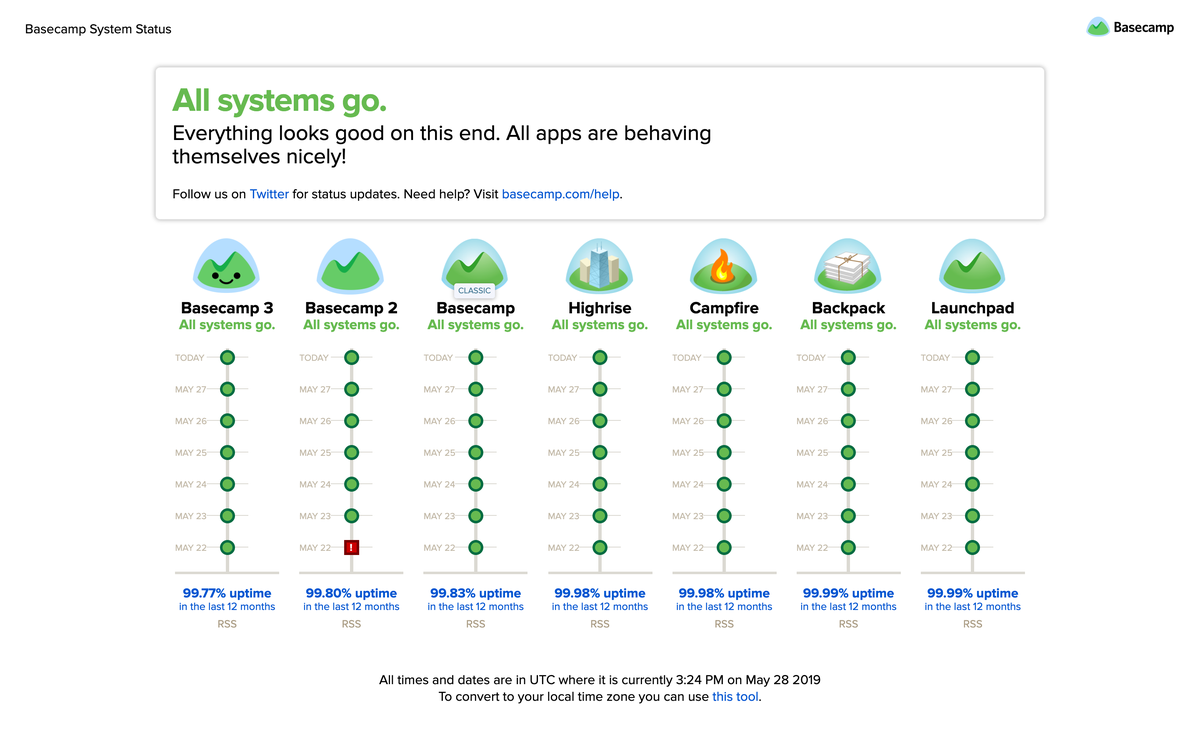Visit the basecamp.com/help link
1200x735 pixels.
(x=561, y=194)
